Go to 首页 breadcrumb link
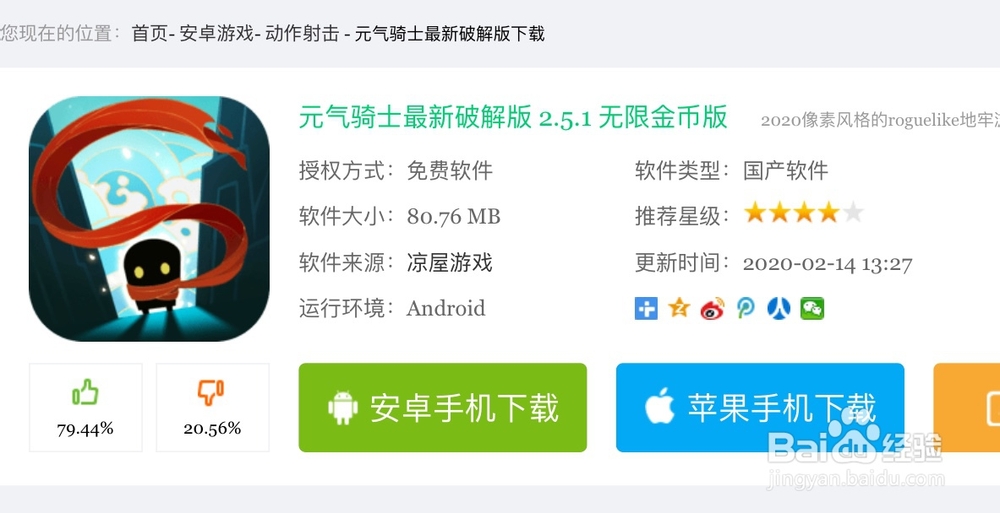The height and width of the screenshot is (513, 1000). [x=150, y=34]
